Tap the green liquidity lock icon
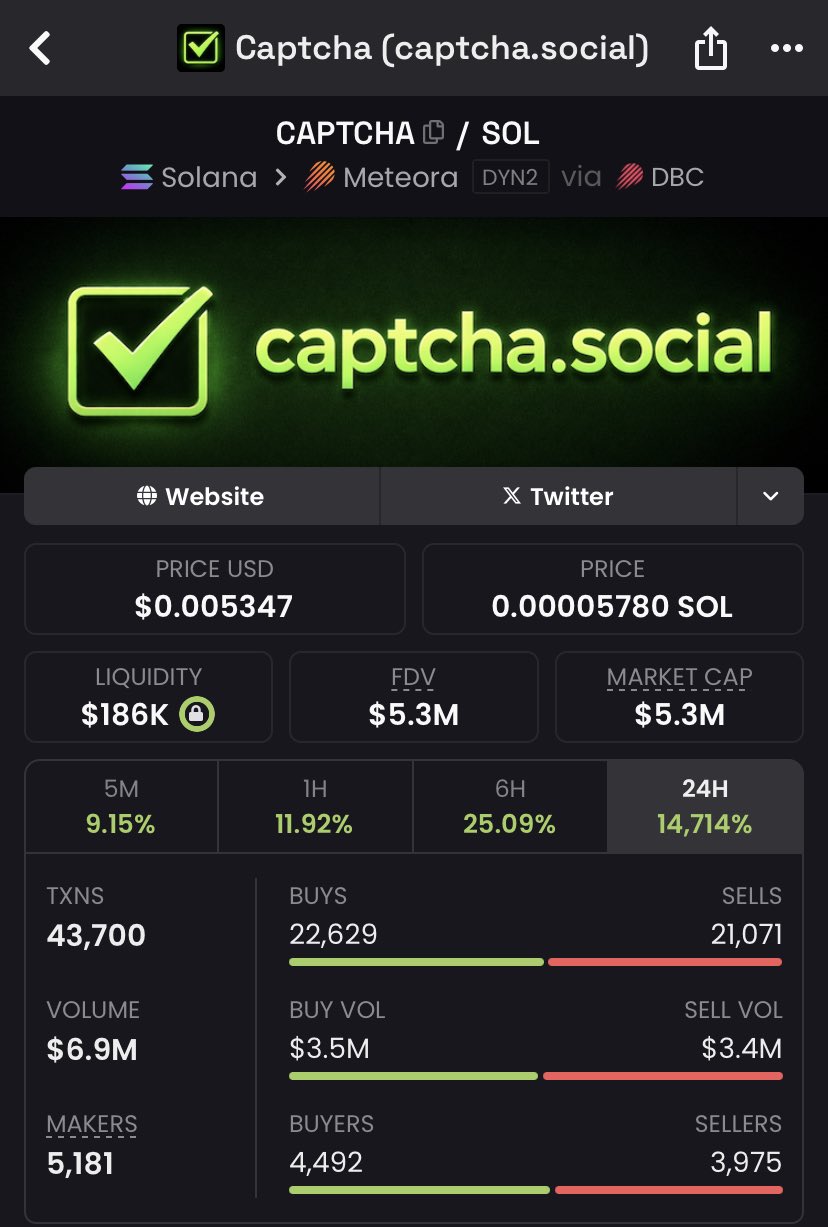 coord(197,715)
